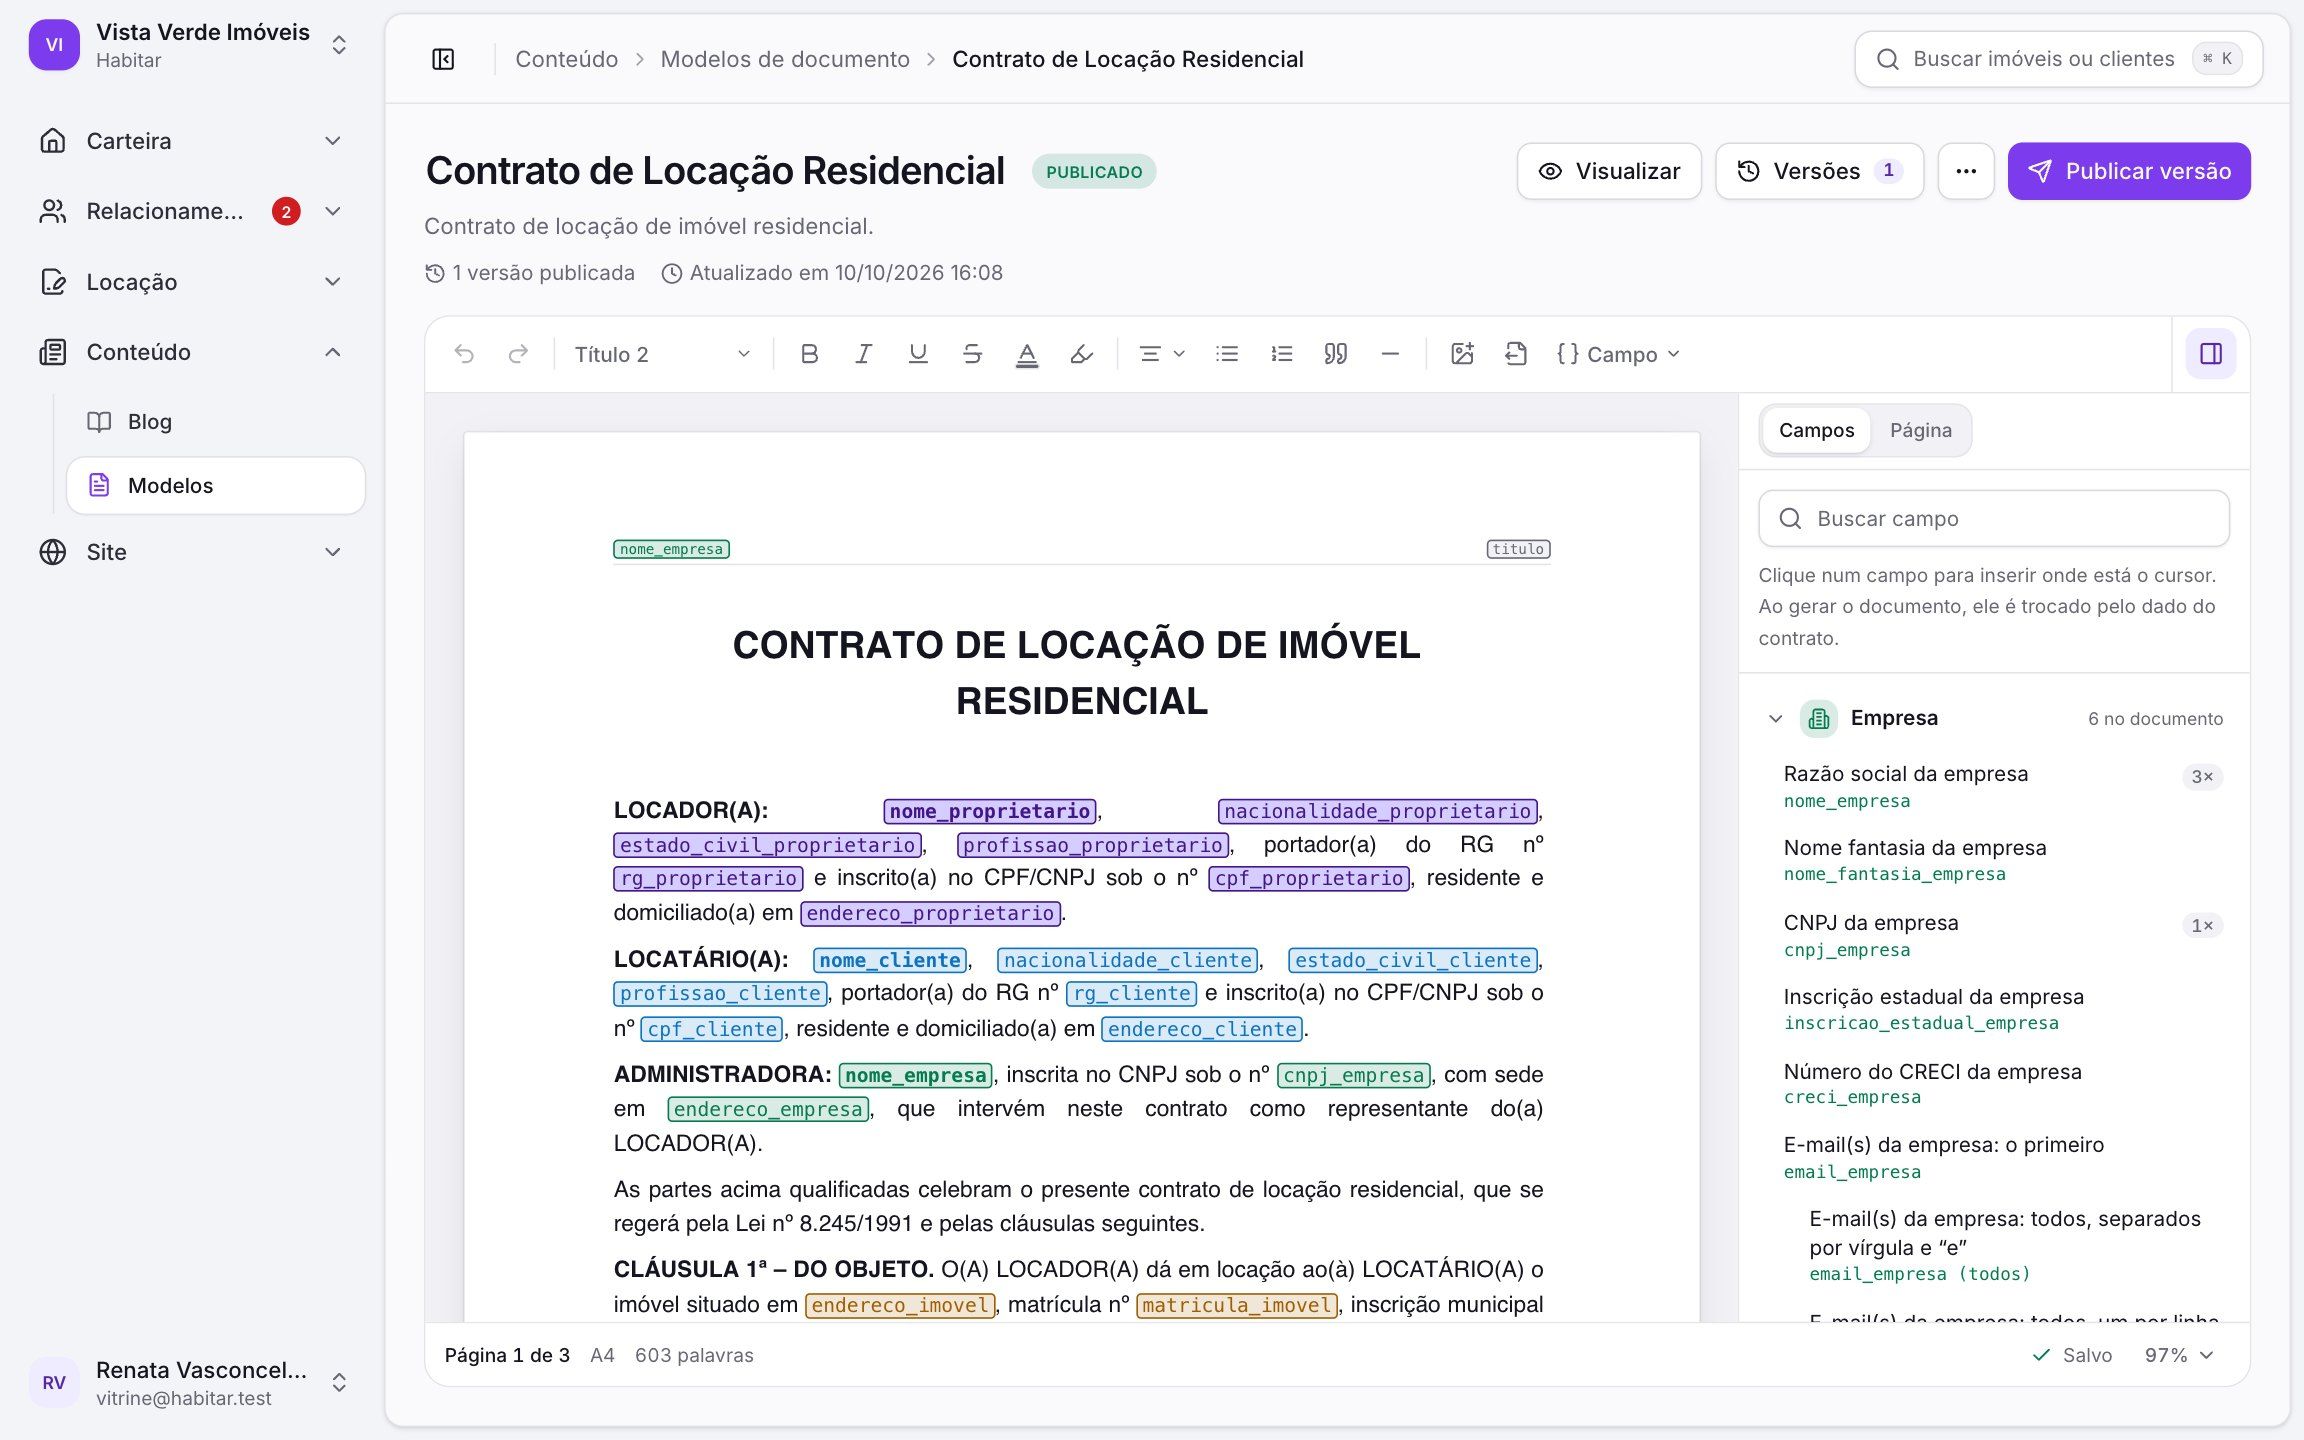
Task: Click the redo icon in editor toolbar
Action: tap(518, 354)
